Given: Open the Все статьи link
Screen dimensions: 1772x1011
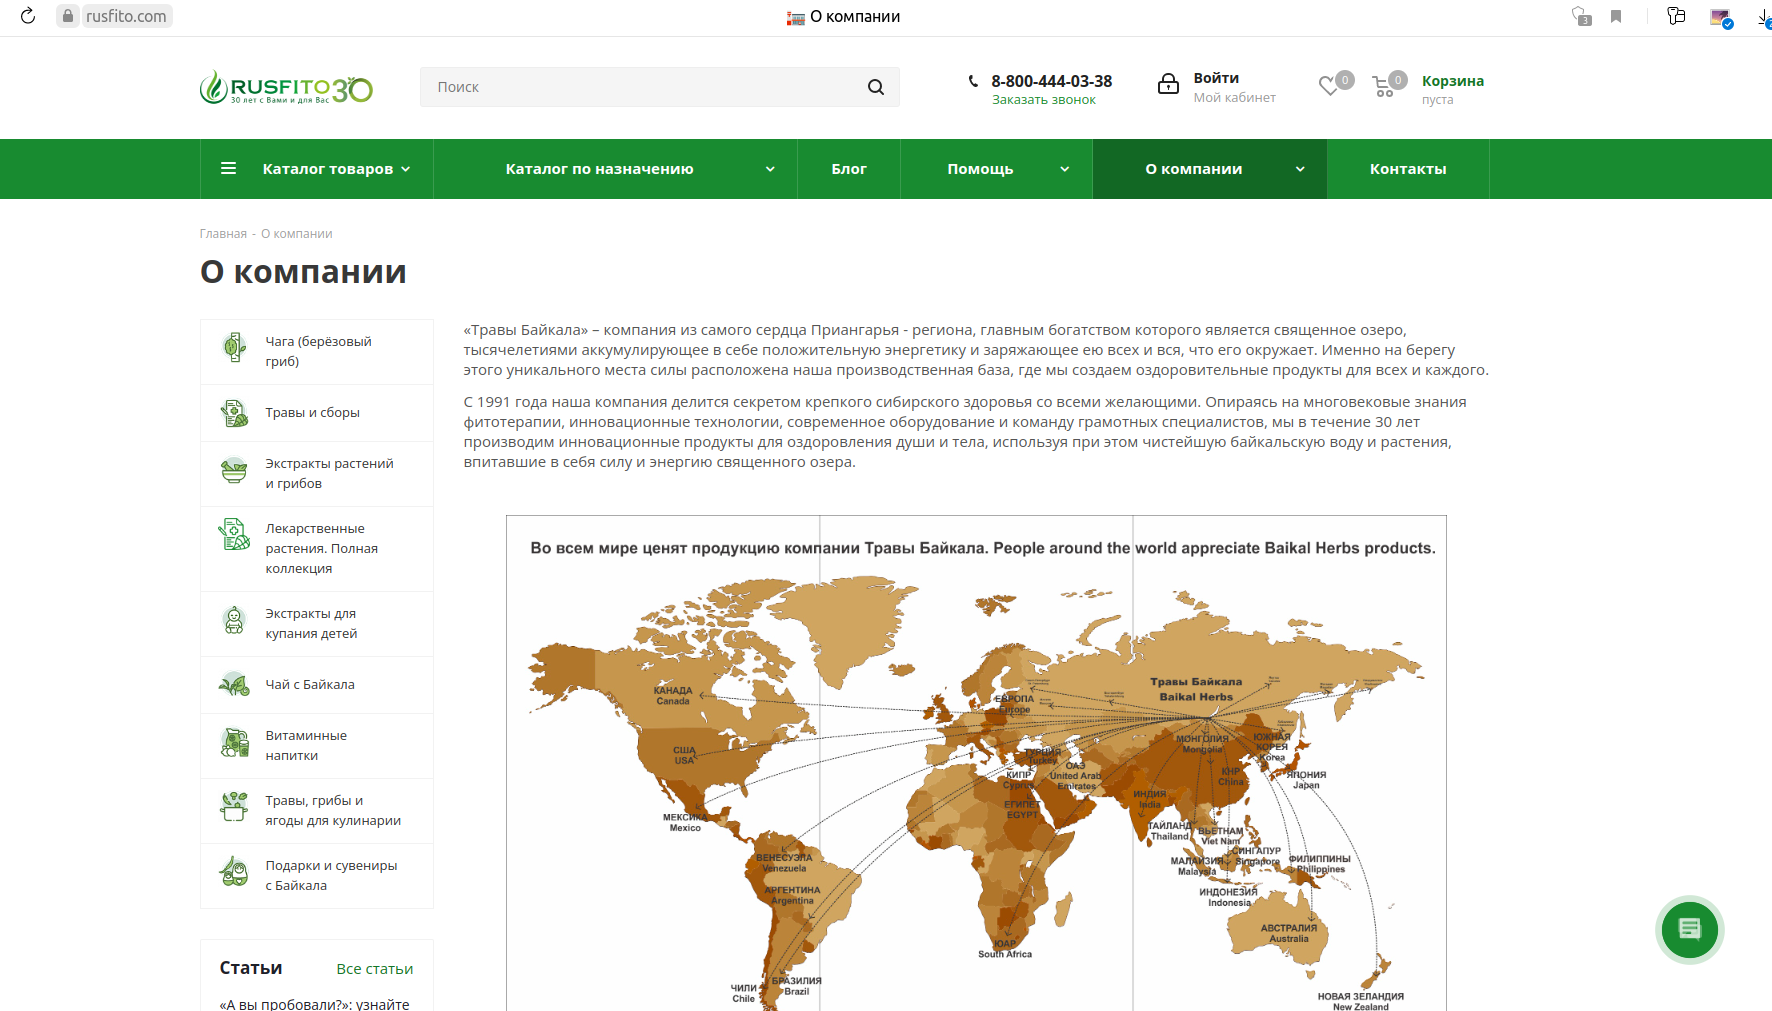Looking at the screenshot, I should 375,969.
